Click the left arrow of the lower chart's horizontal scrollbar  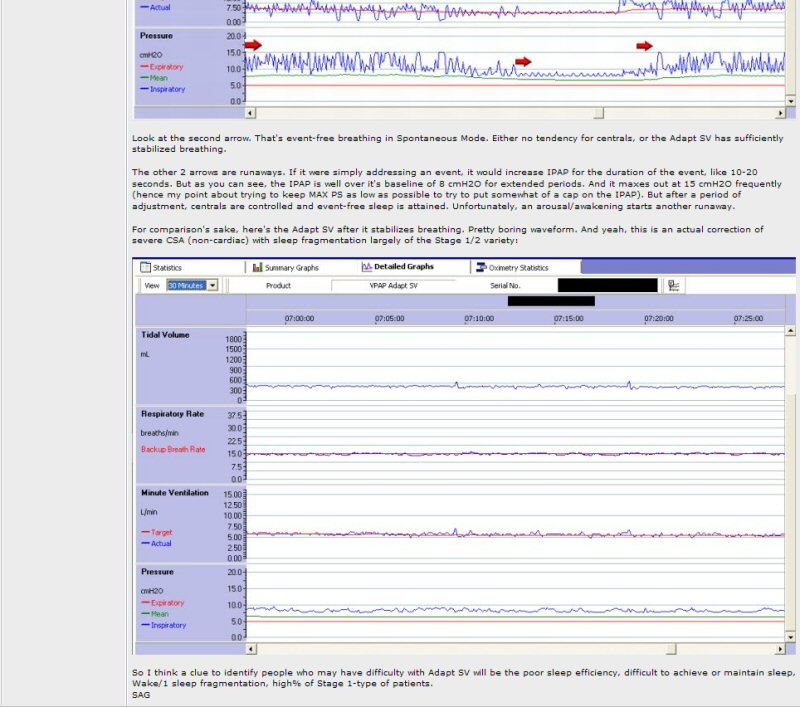(251, 649)
